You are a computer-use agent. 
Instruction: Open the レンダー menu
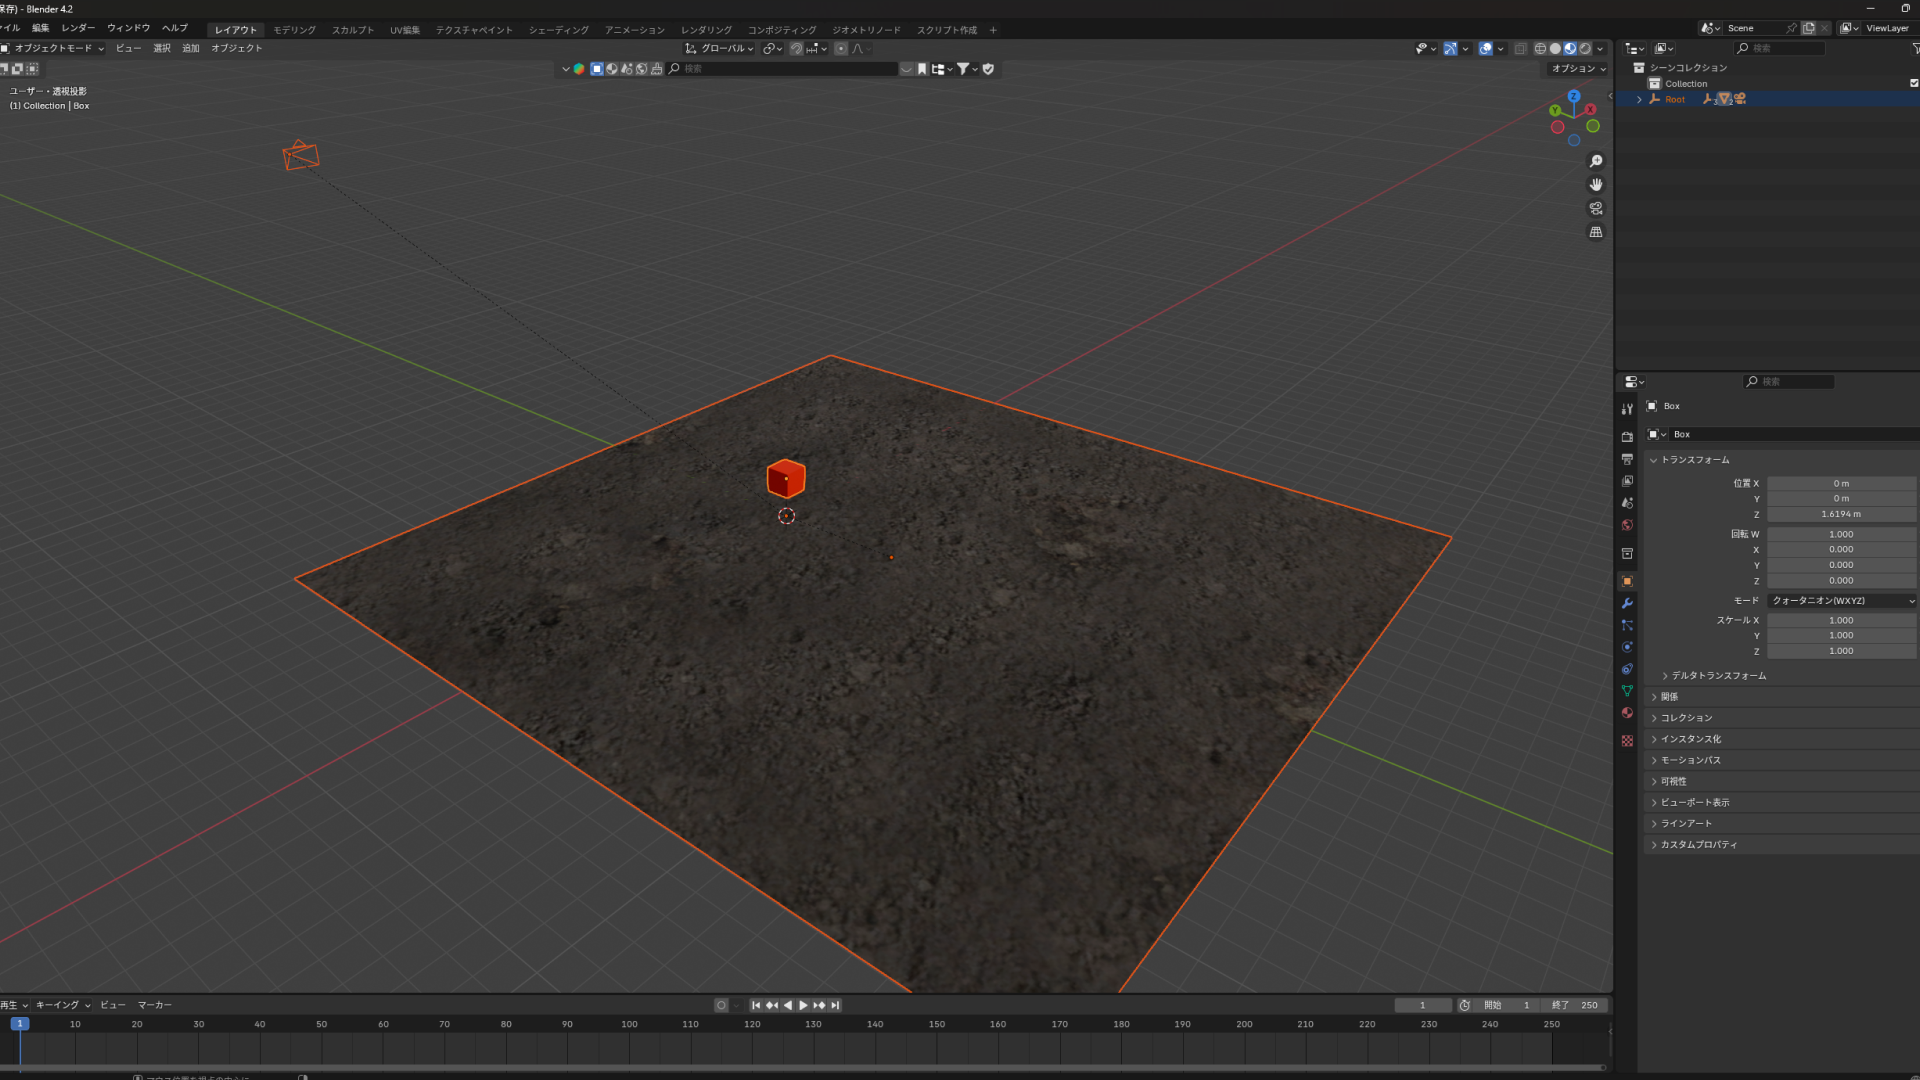78,28
